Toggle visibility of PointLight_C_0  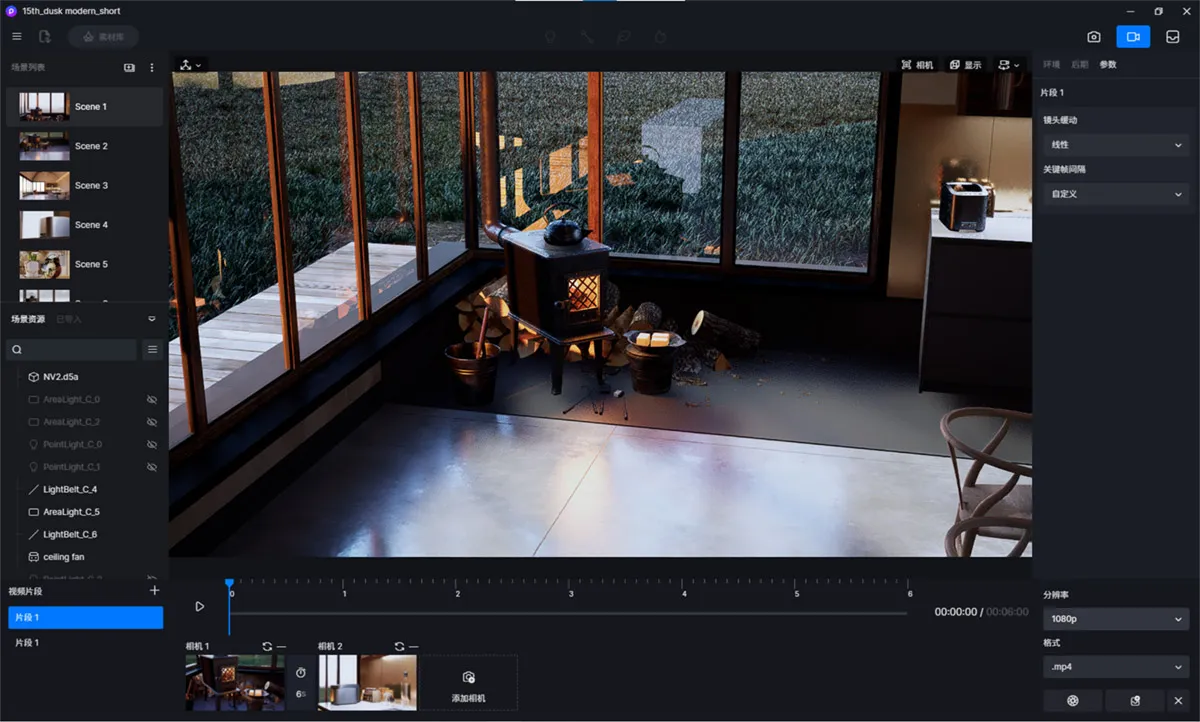tap(152, 444)
